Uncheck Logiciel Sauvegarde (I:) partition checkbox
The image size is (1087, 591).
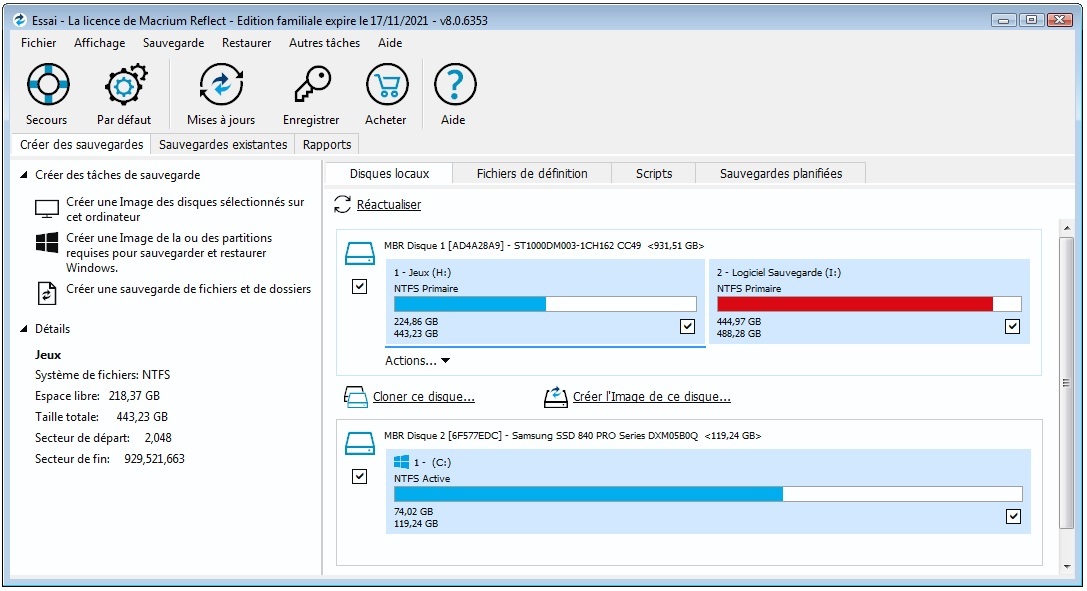coord(1012,326)
